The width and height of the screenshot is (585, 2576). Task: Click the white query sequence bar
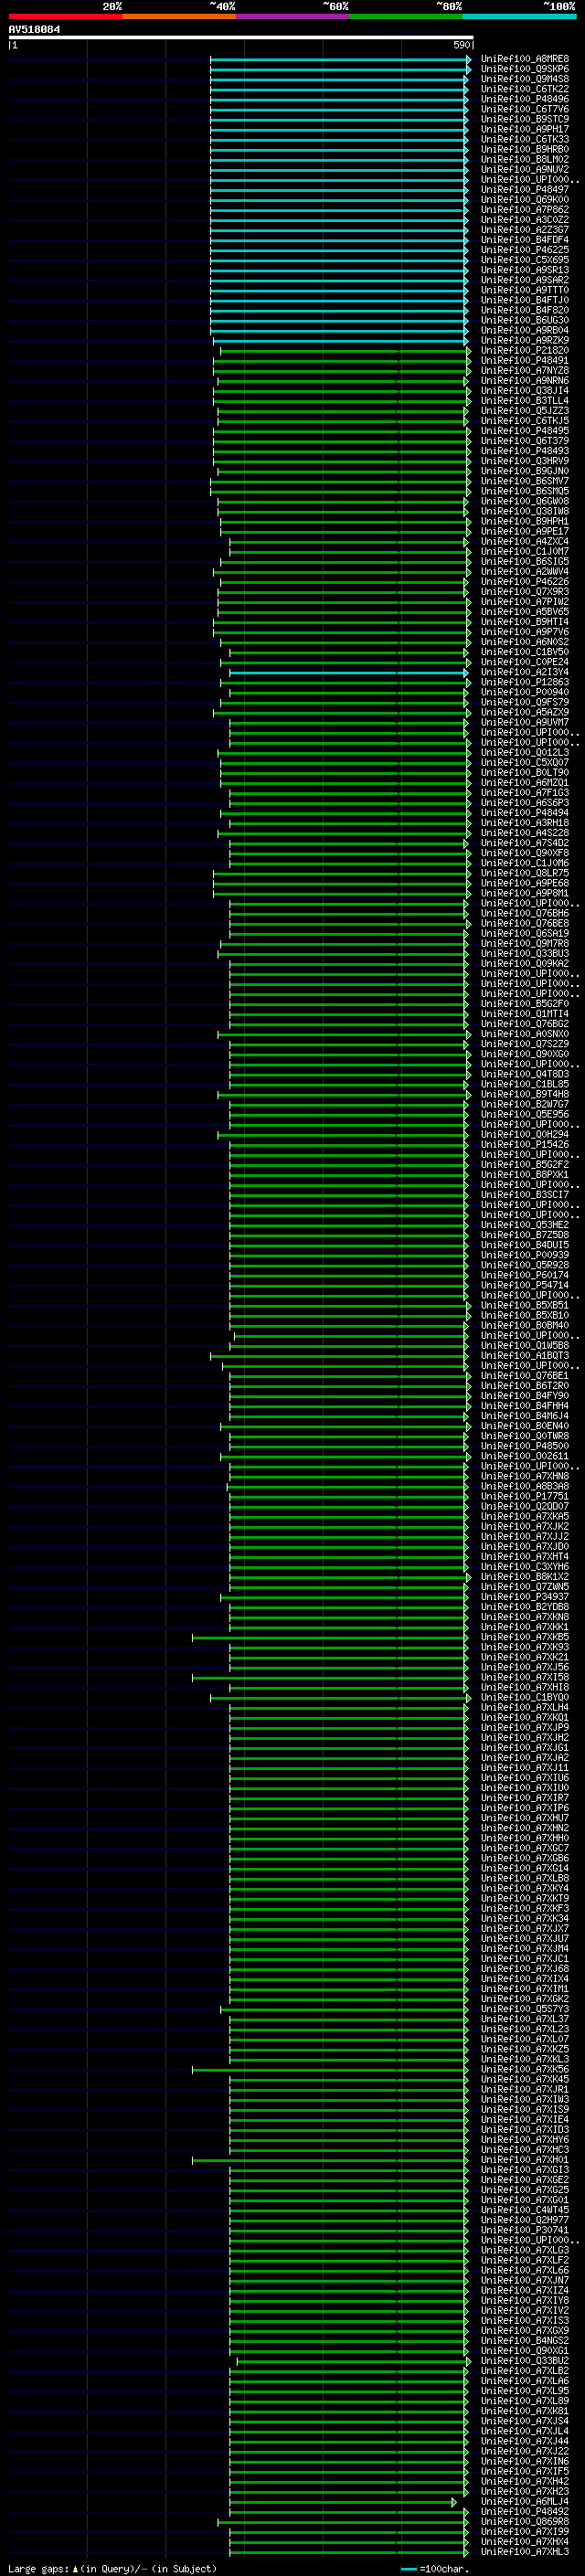point(241,38)
